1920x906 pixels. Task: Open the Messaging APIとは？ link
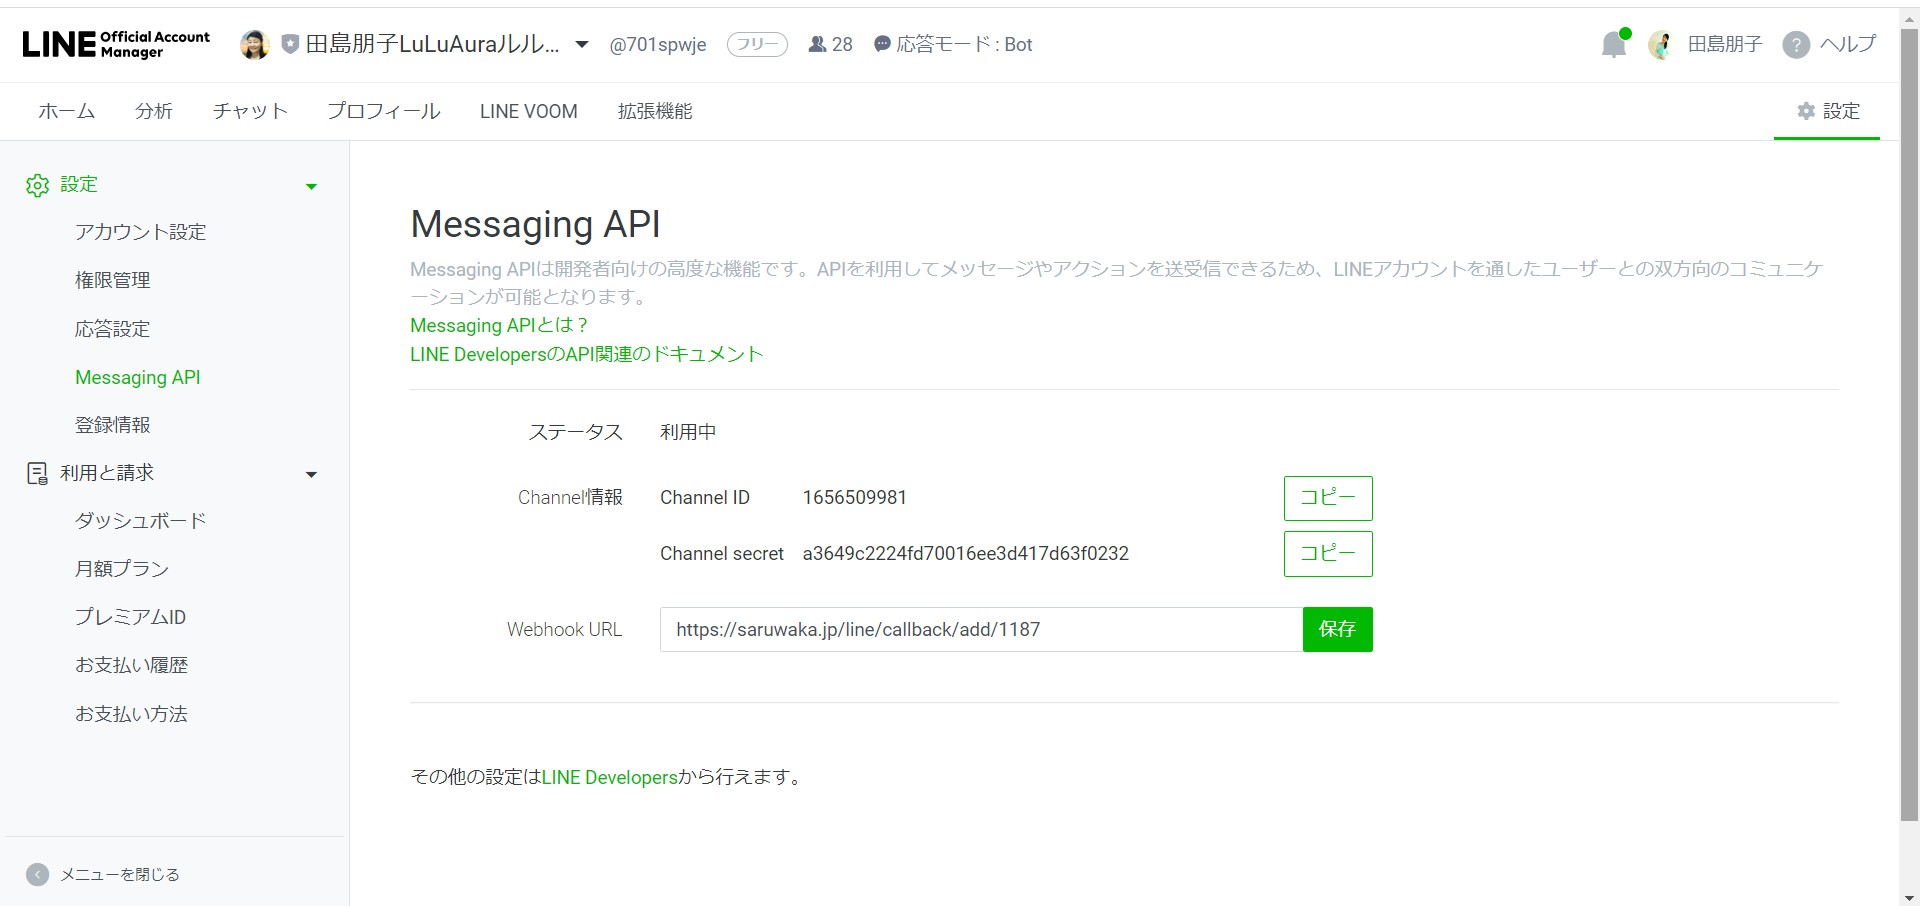pos(499,325)
